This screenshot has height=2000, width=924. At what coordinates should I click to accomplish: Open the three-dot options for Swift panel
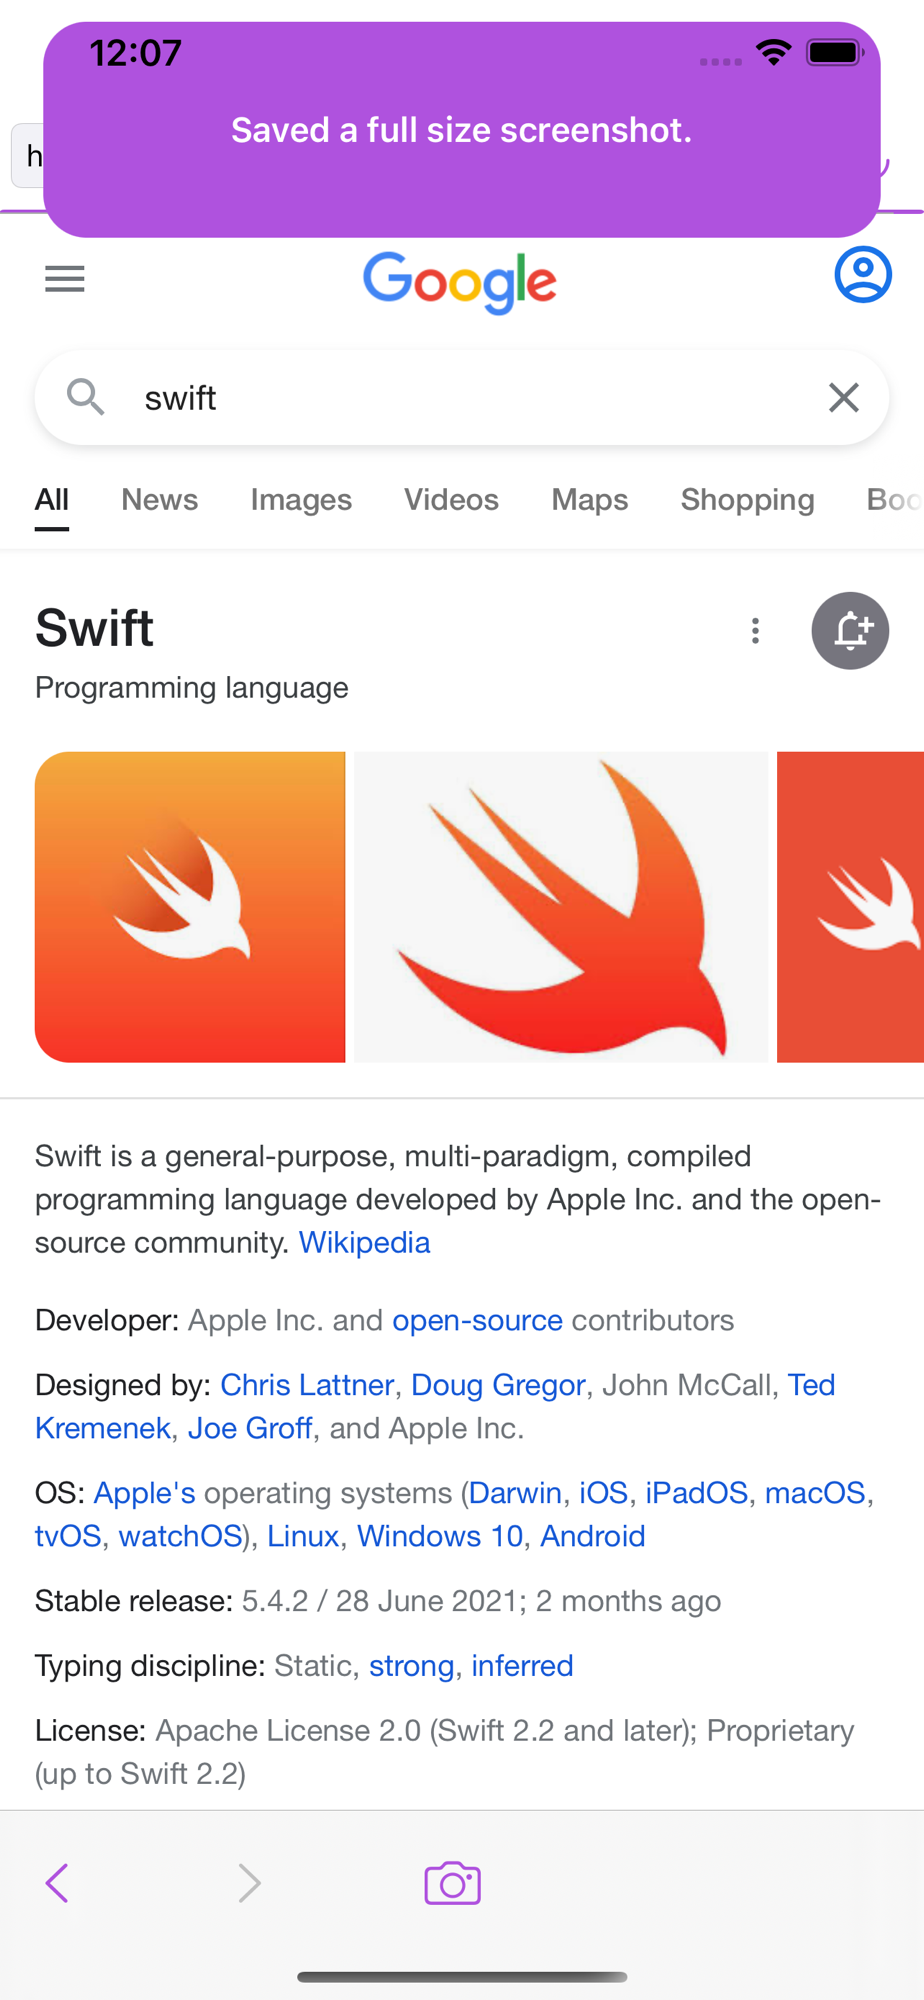(x=755, y=630)
